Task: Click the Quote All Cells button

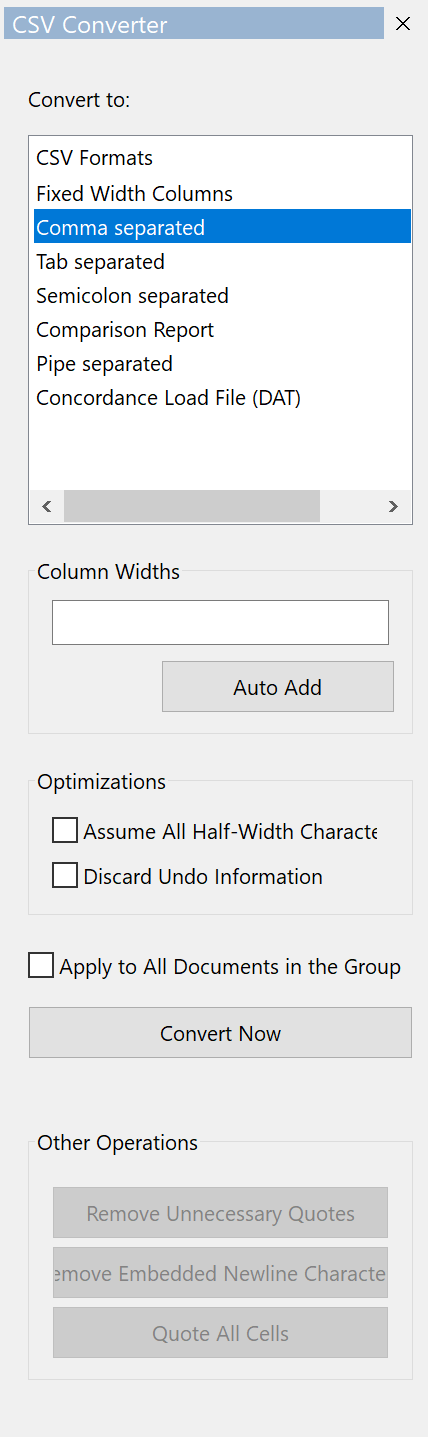Action: (220, 1333)
